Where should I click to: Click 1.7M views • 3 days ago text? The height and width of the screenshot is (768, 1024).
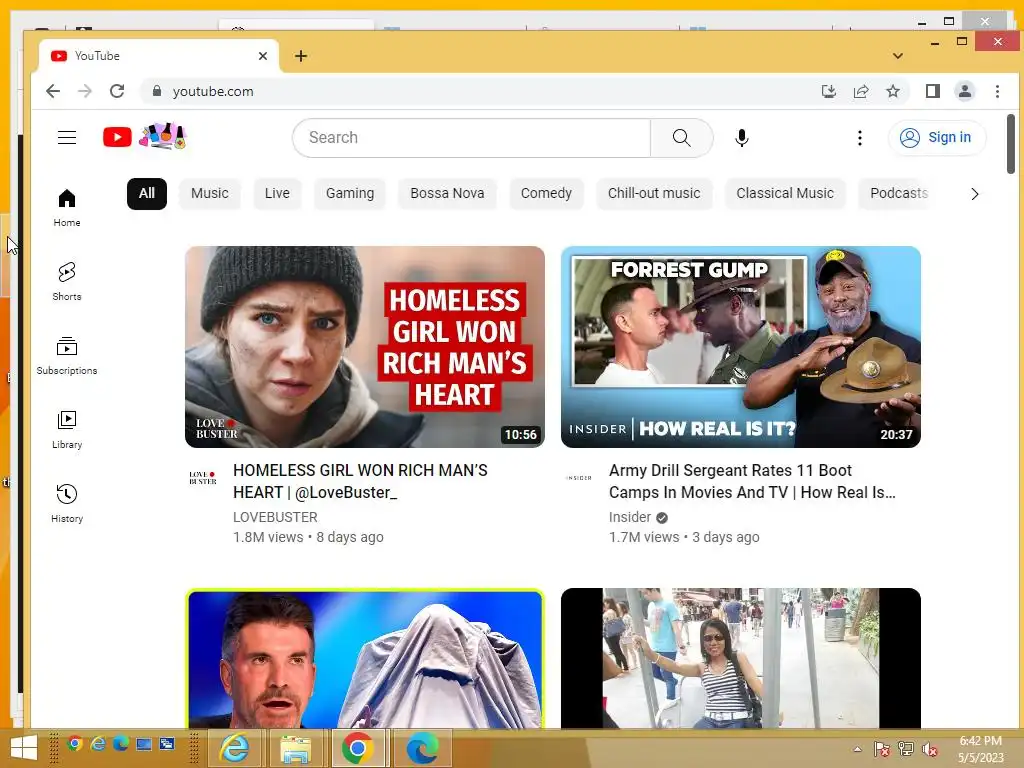684,537
